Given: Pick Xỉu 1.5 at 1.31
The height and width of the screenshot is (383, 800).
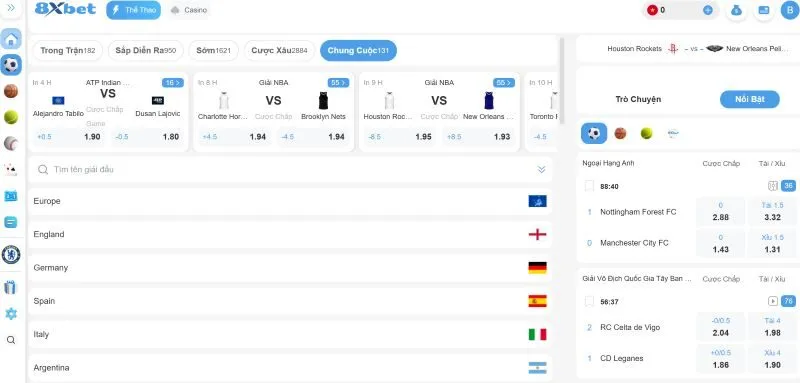Looking at the screenshot, I should tap(772, 243).
